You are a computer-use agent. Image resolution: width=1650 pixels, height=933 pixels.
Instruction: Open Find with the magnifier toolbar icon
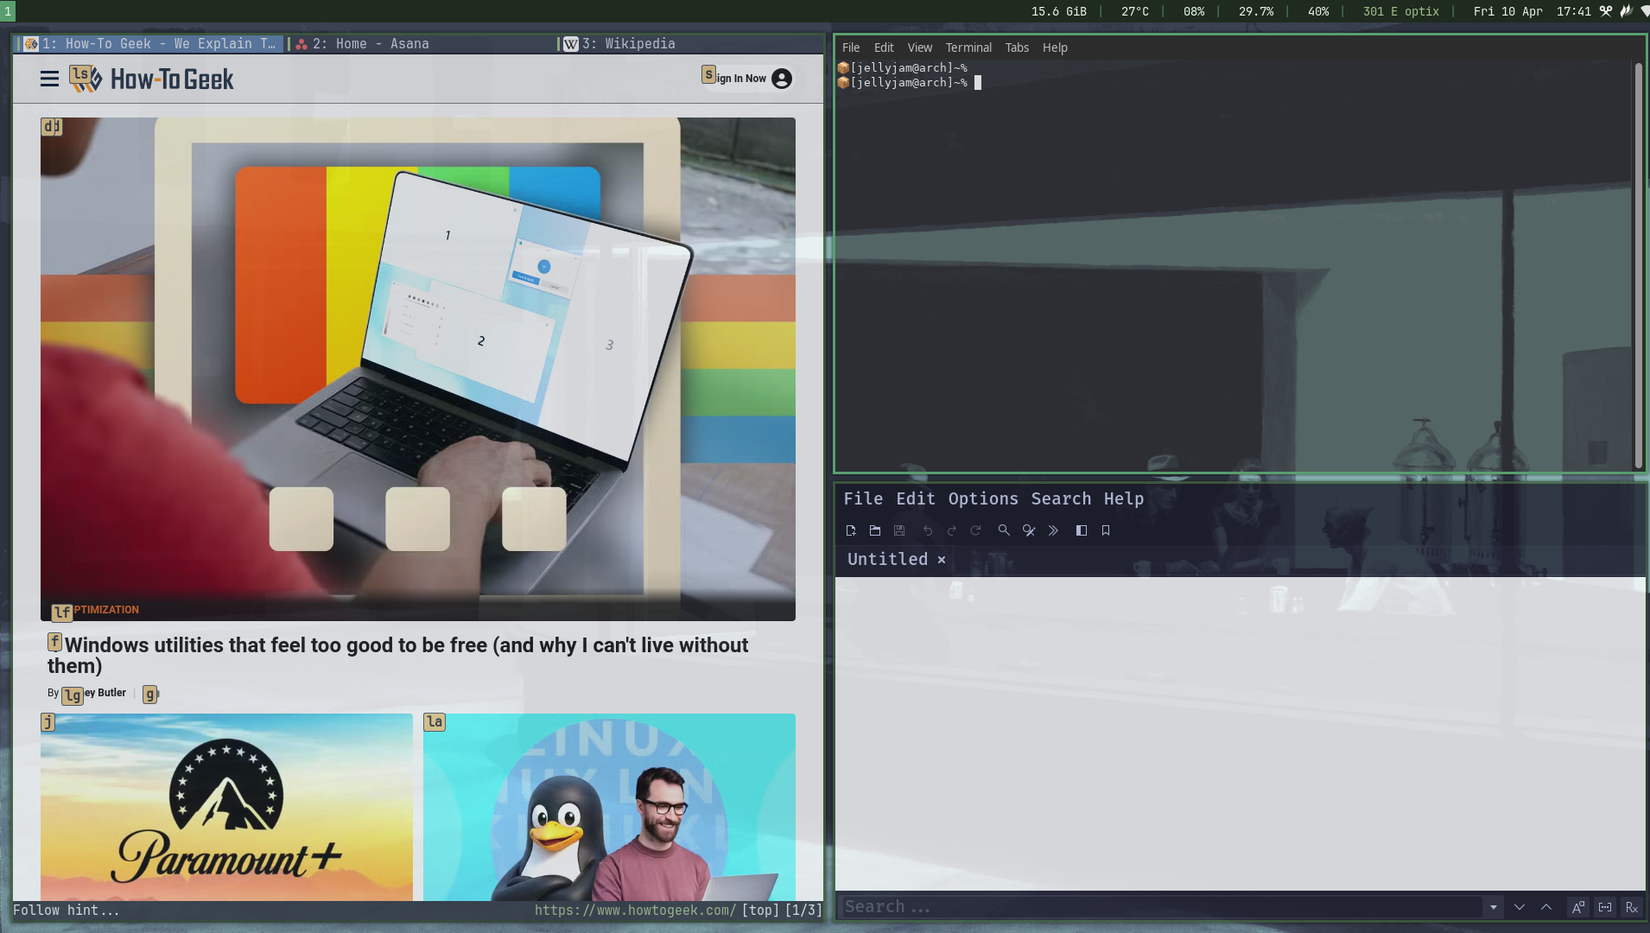click(x=1004, y=530)
